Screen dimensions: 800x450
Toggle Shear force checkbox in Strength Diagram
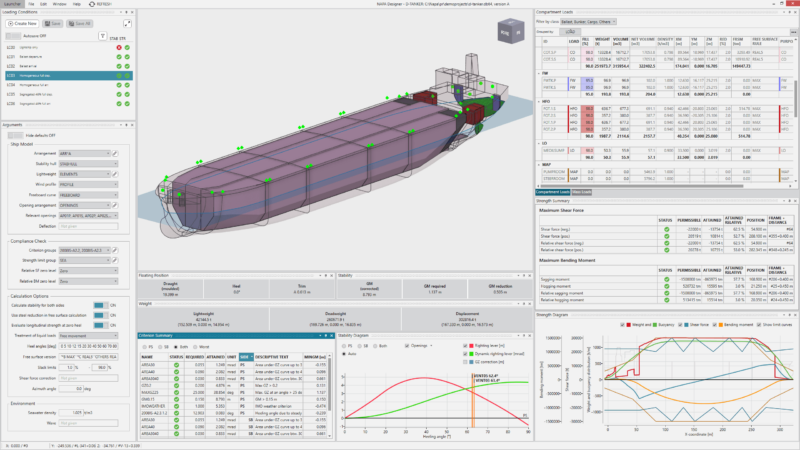click(x=680, y=324)
